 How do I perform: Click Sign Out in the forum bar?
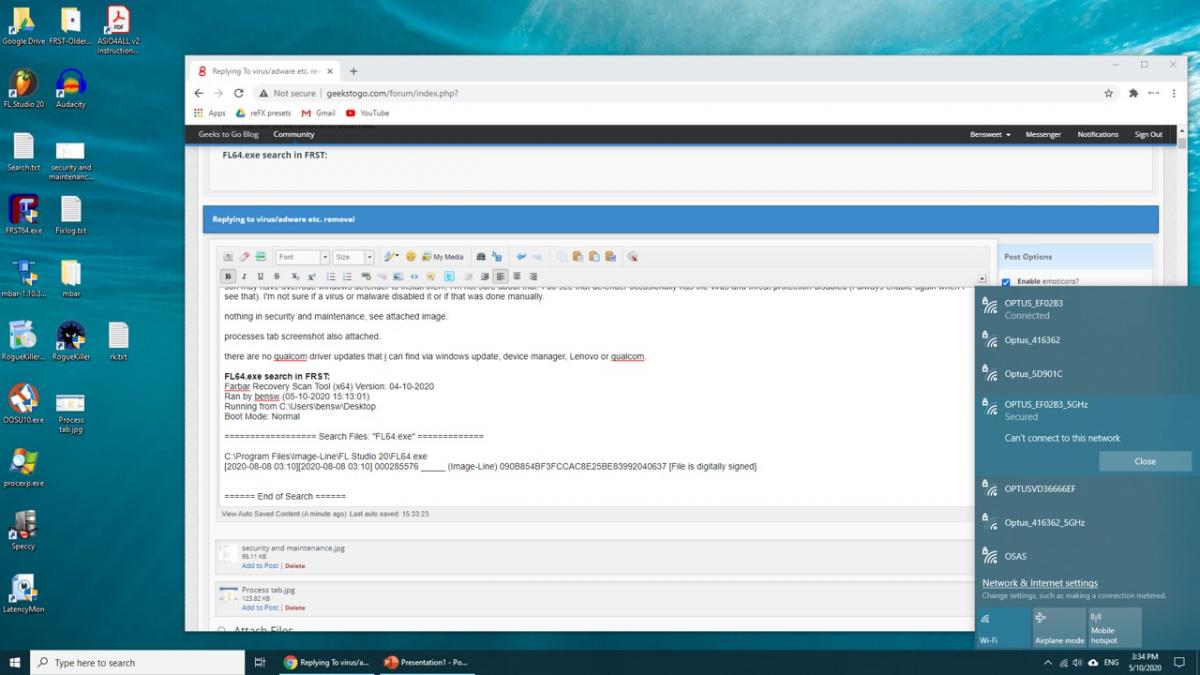pyautogui.click(x=1148, y=134)
